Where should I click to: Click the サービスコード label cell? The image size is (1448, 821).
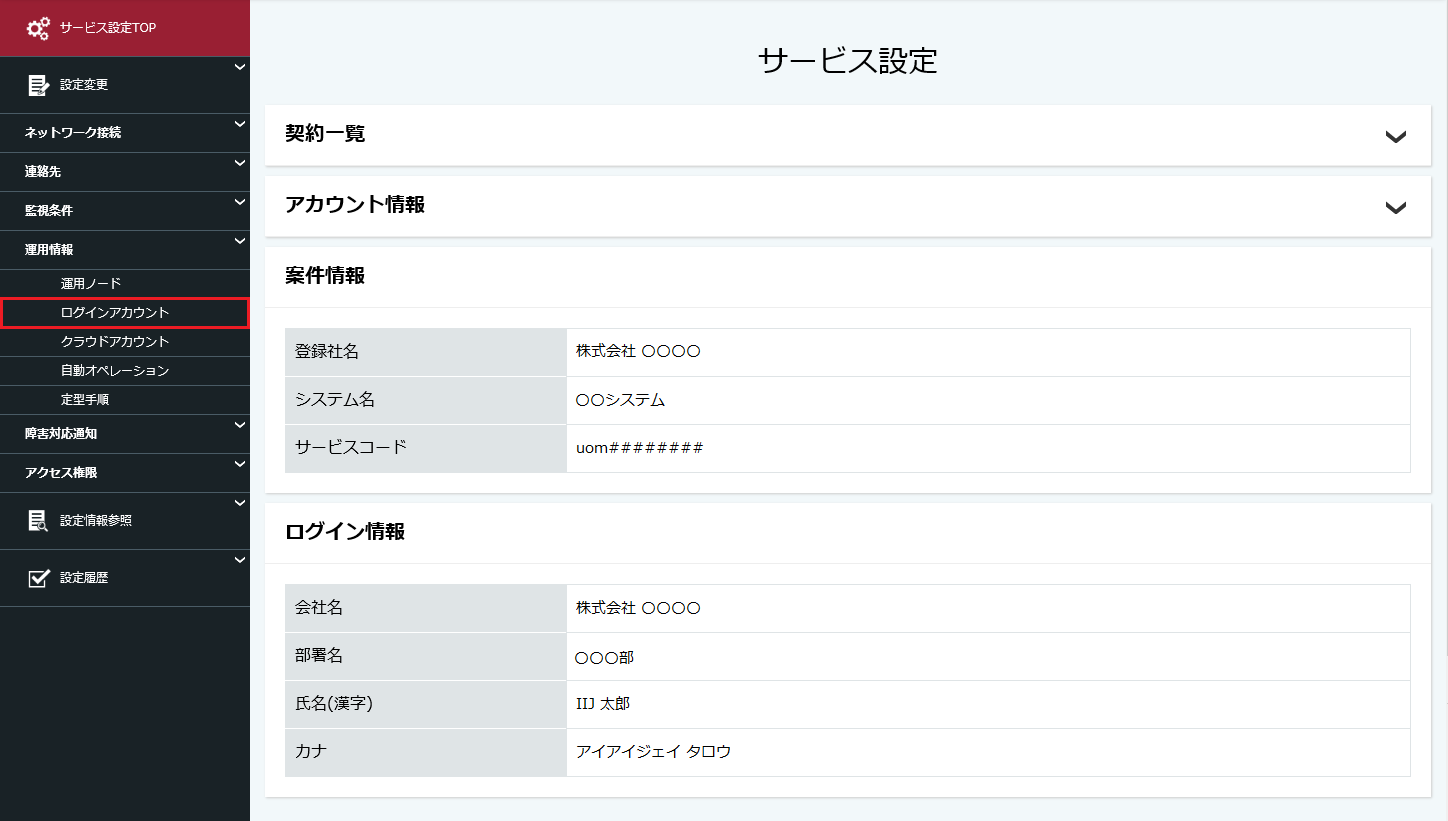[x=426, y=448]
